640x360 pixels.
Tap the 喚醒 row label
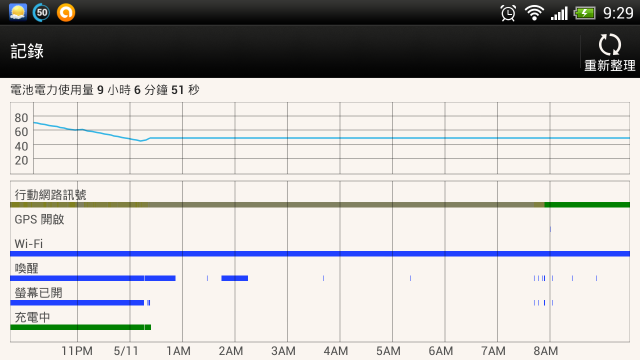coord(26,268)
